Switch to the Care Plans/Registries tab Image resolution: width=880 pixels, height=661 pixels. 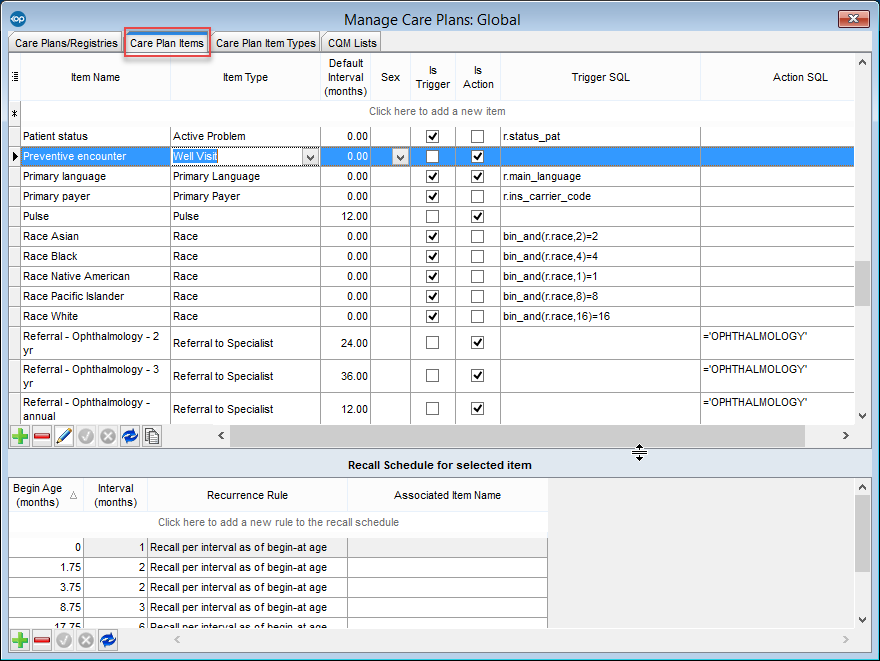point(66,43)
